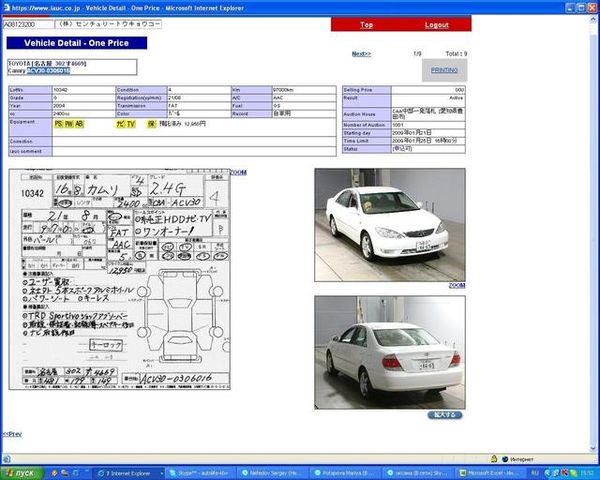Click the third quick launch icon in taskbar
The width and height of the screenshot is (600, 480).
(76, 473)
